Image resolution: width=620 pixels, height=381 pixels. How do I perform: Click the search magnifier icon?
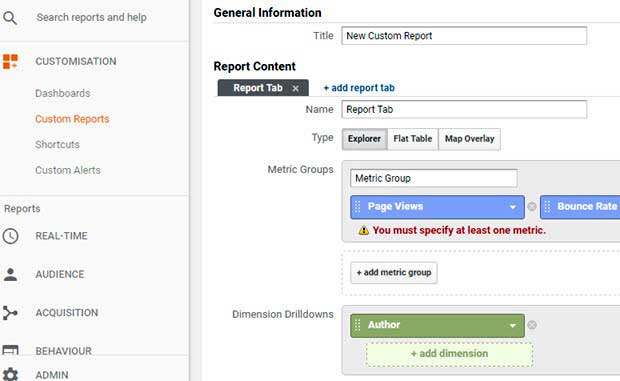pos(10,18)
